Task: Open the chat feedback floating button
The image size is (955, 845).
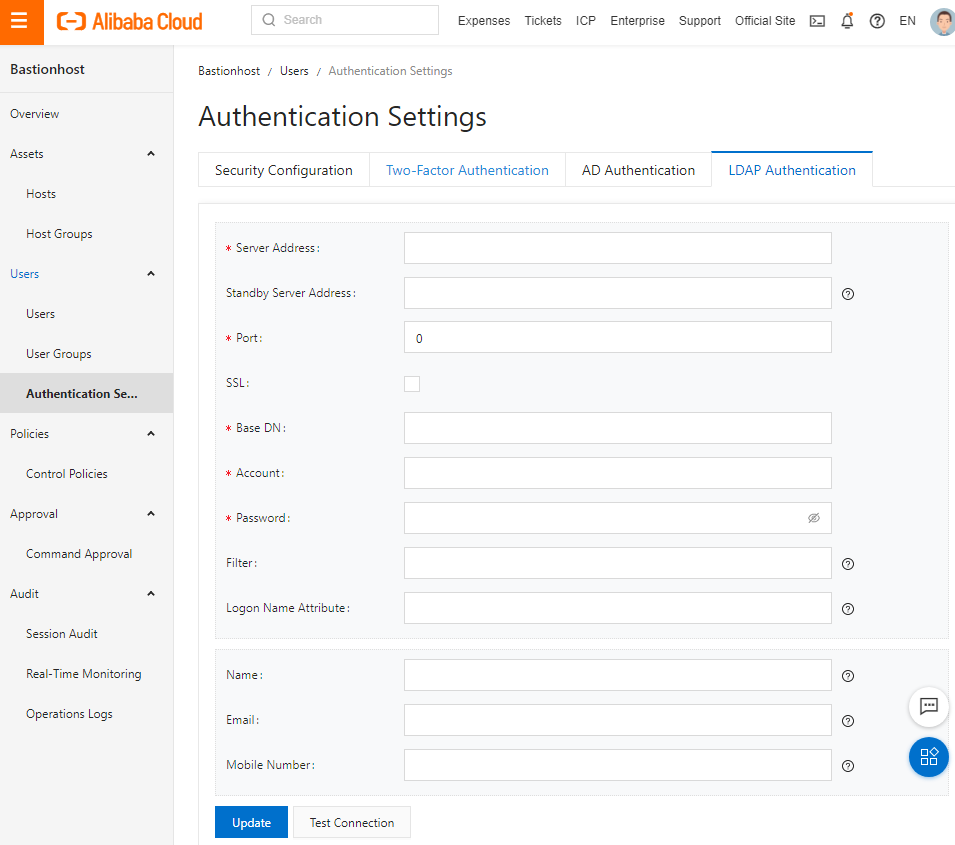Action: pyautogui.click(x=928, y=706)
